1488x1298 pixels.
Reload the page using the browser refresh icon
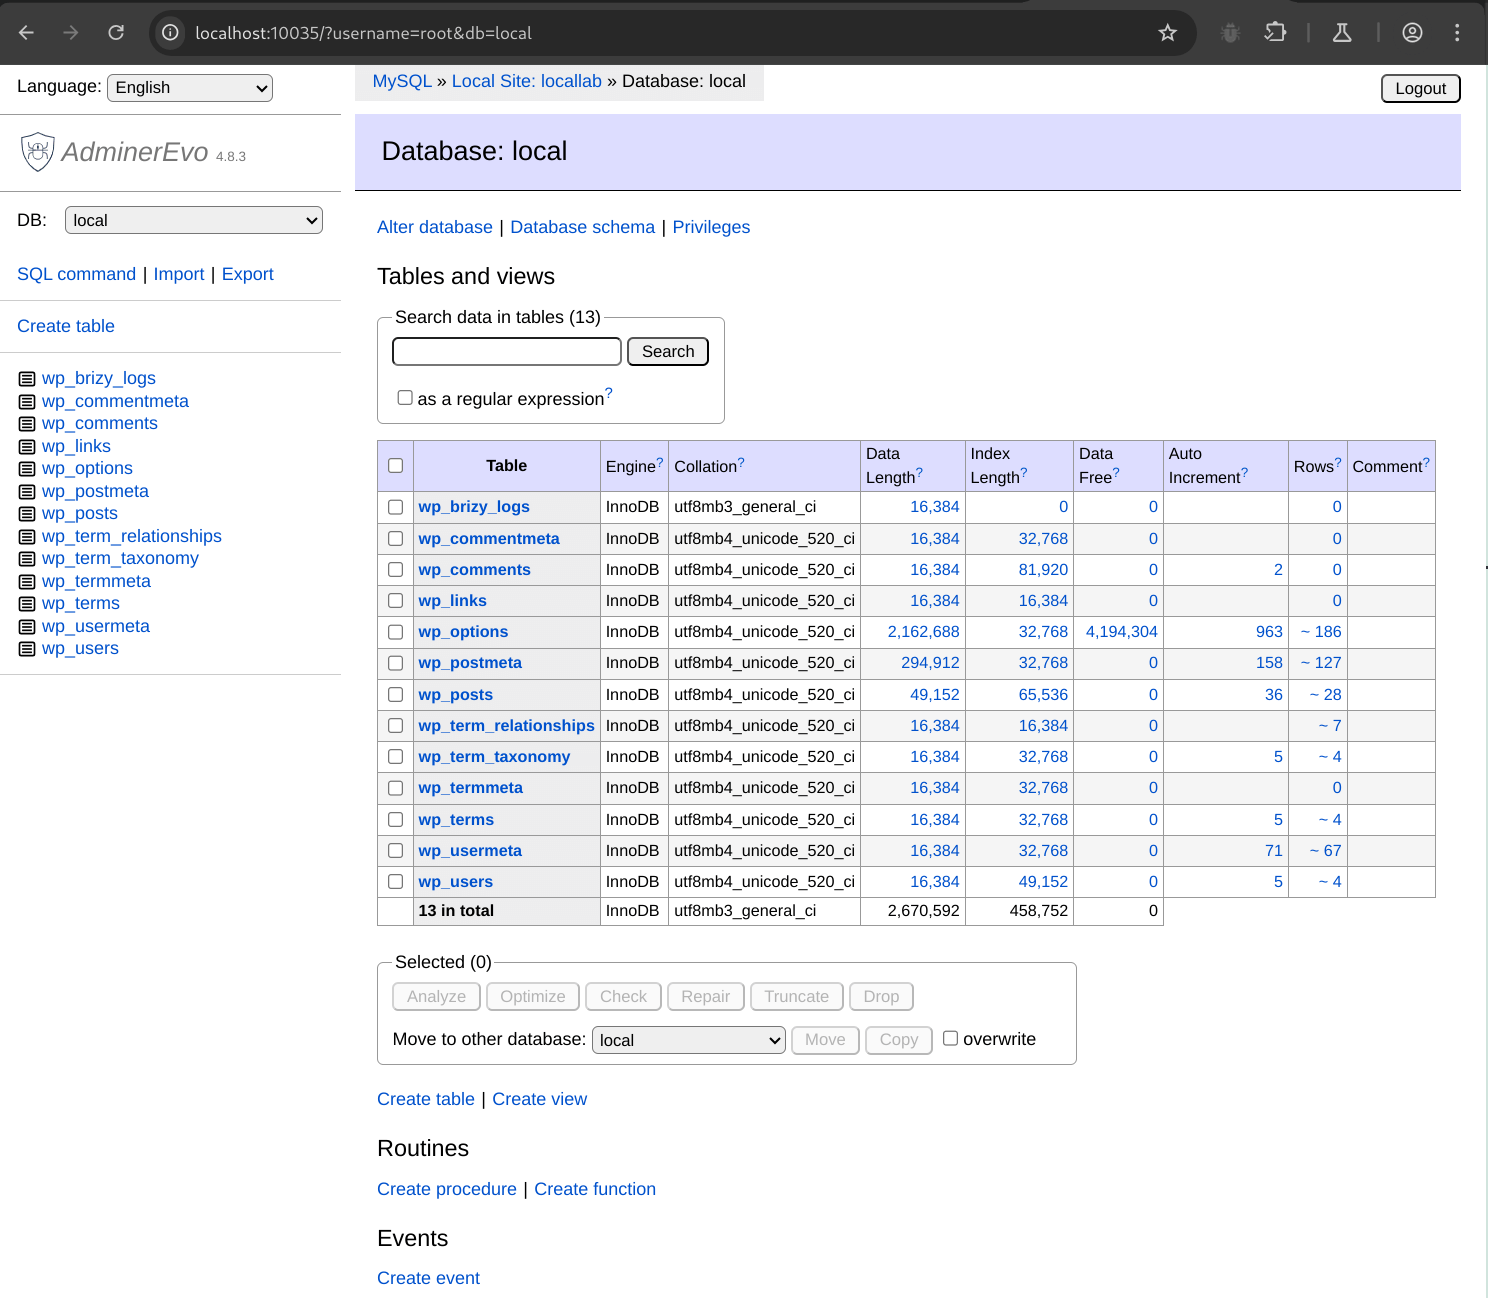click(116, 33)
